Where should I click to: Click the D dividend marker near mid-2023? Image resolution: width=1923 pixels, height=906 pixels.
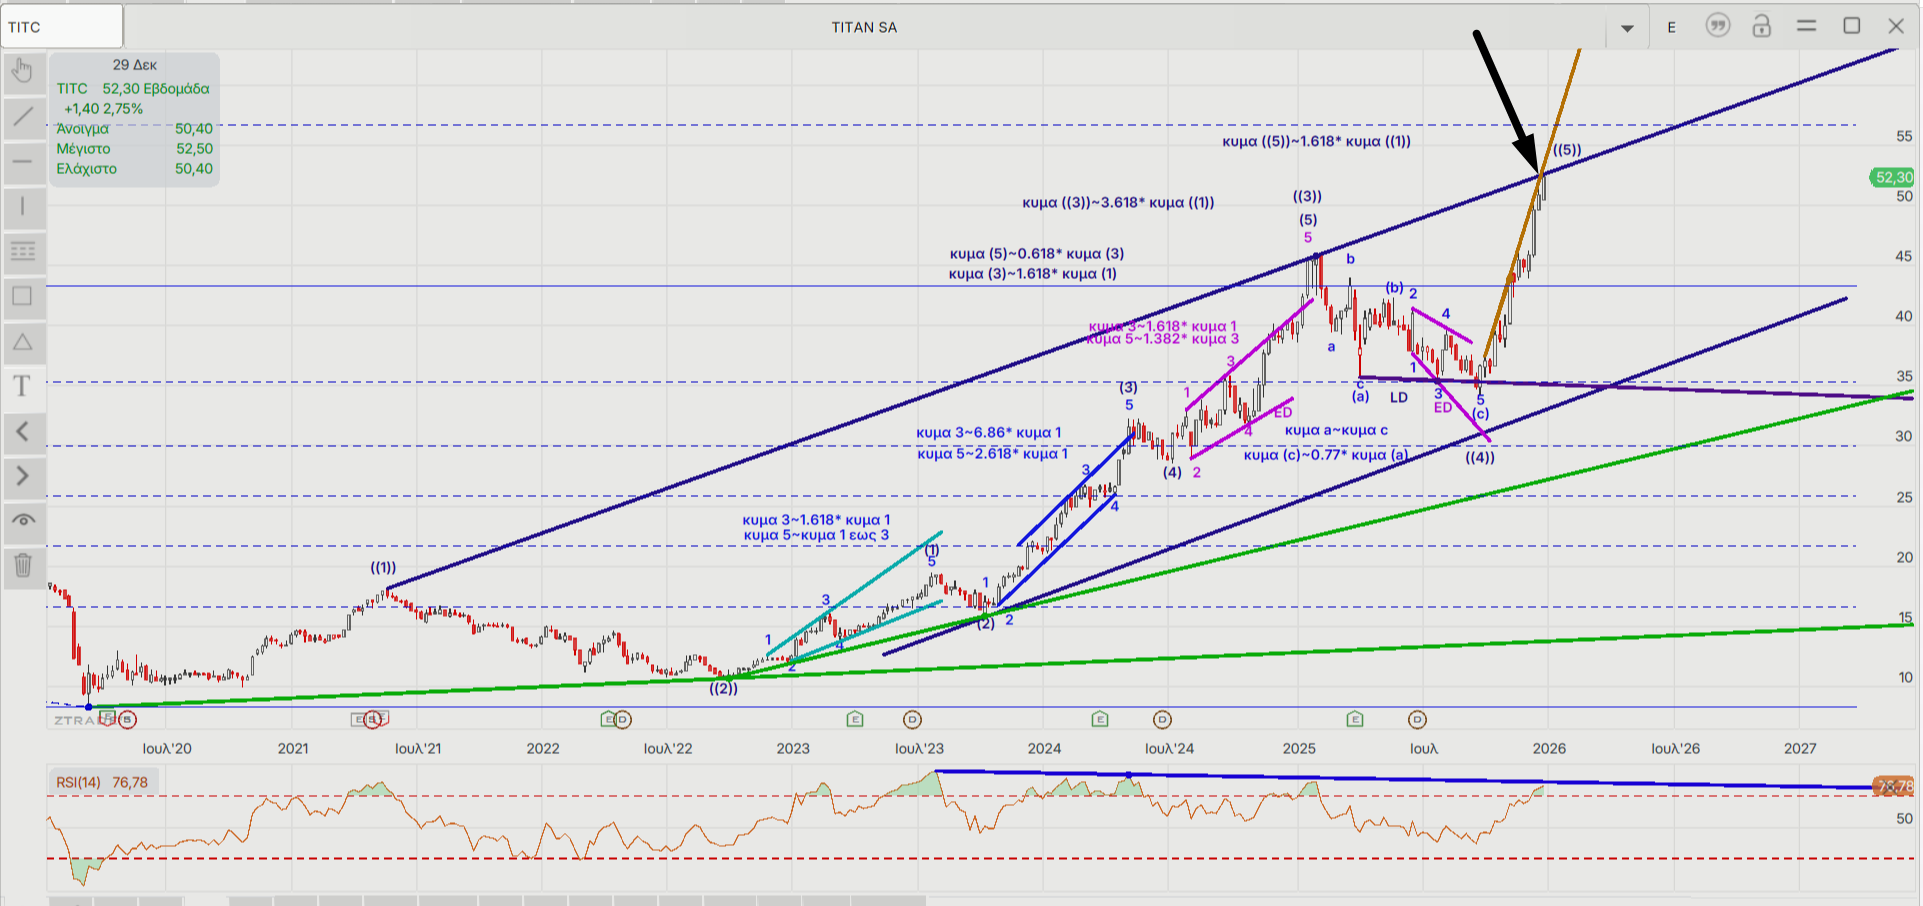point(912,719)
